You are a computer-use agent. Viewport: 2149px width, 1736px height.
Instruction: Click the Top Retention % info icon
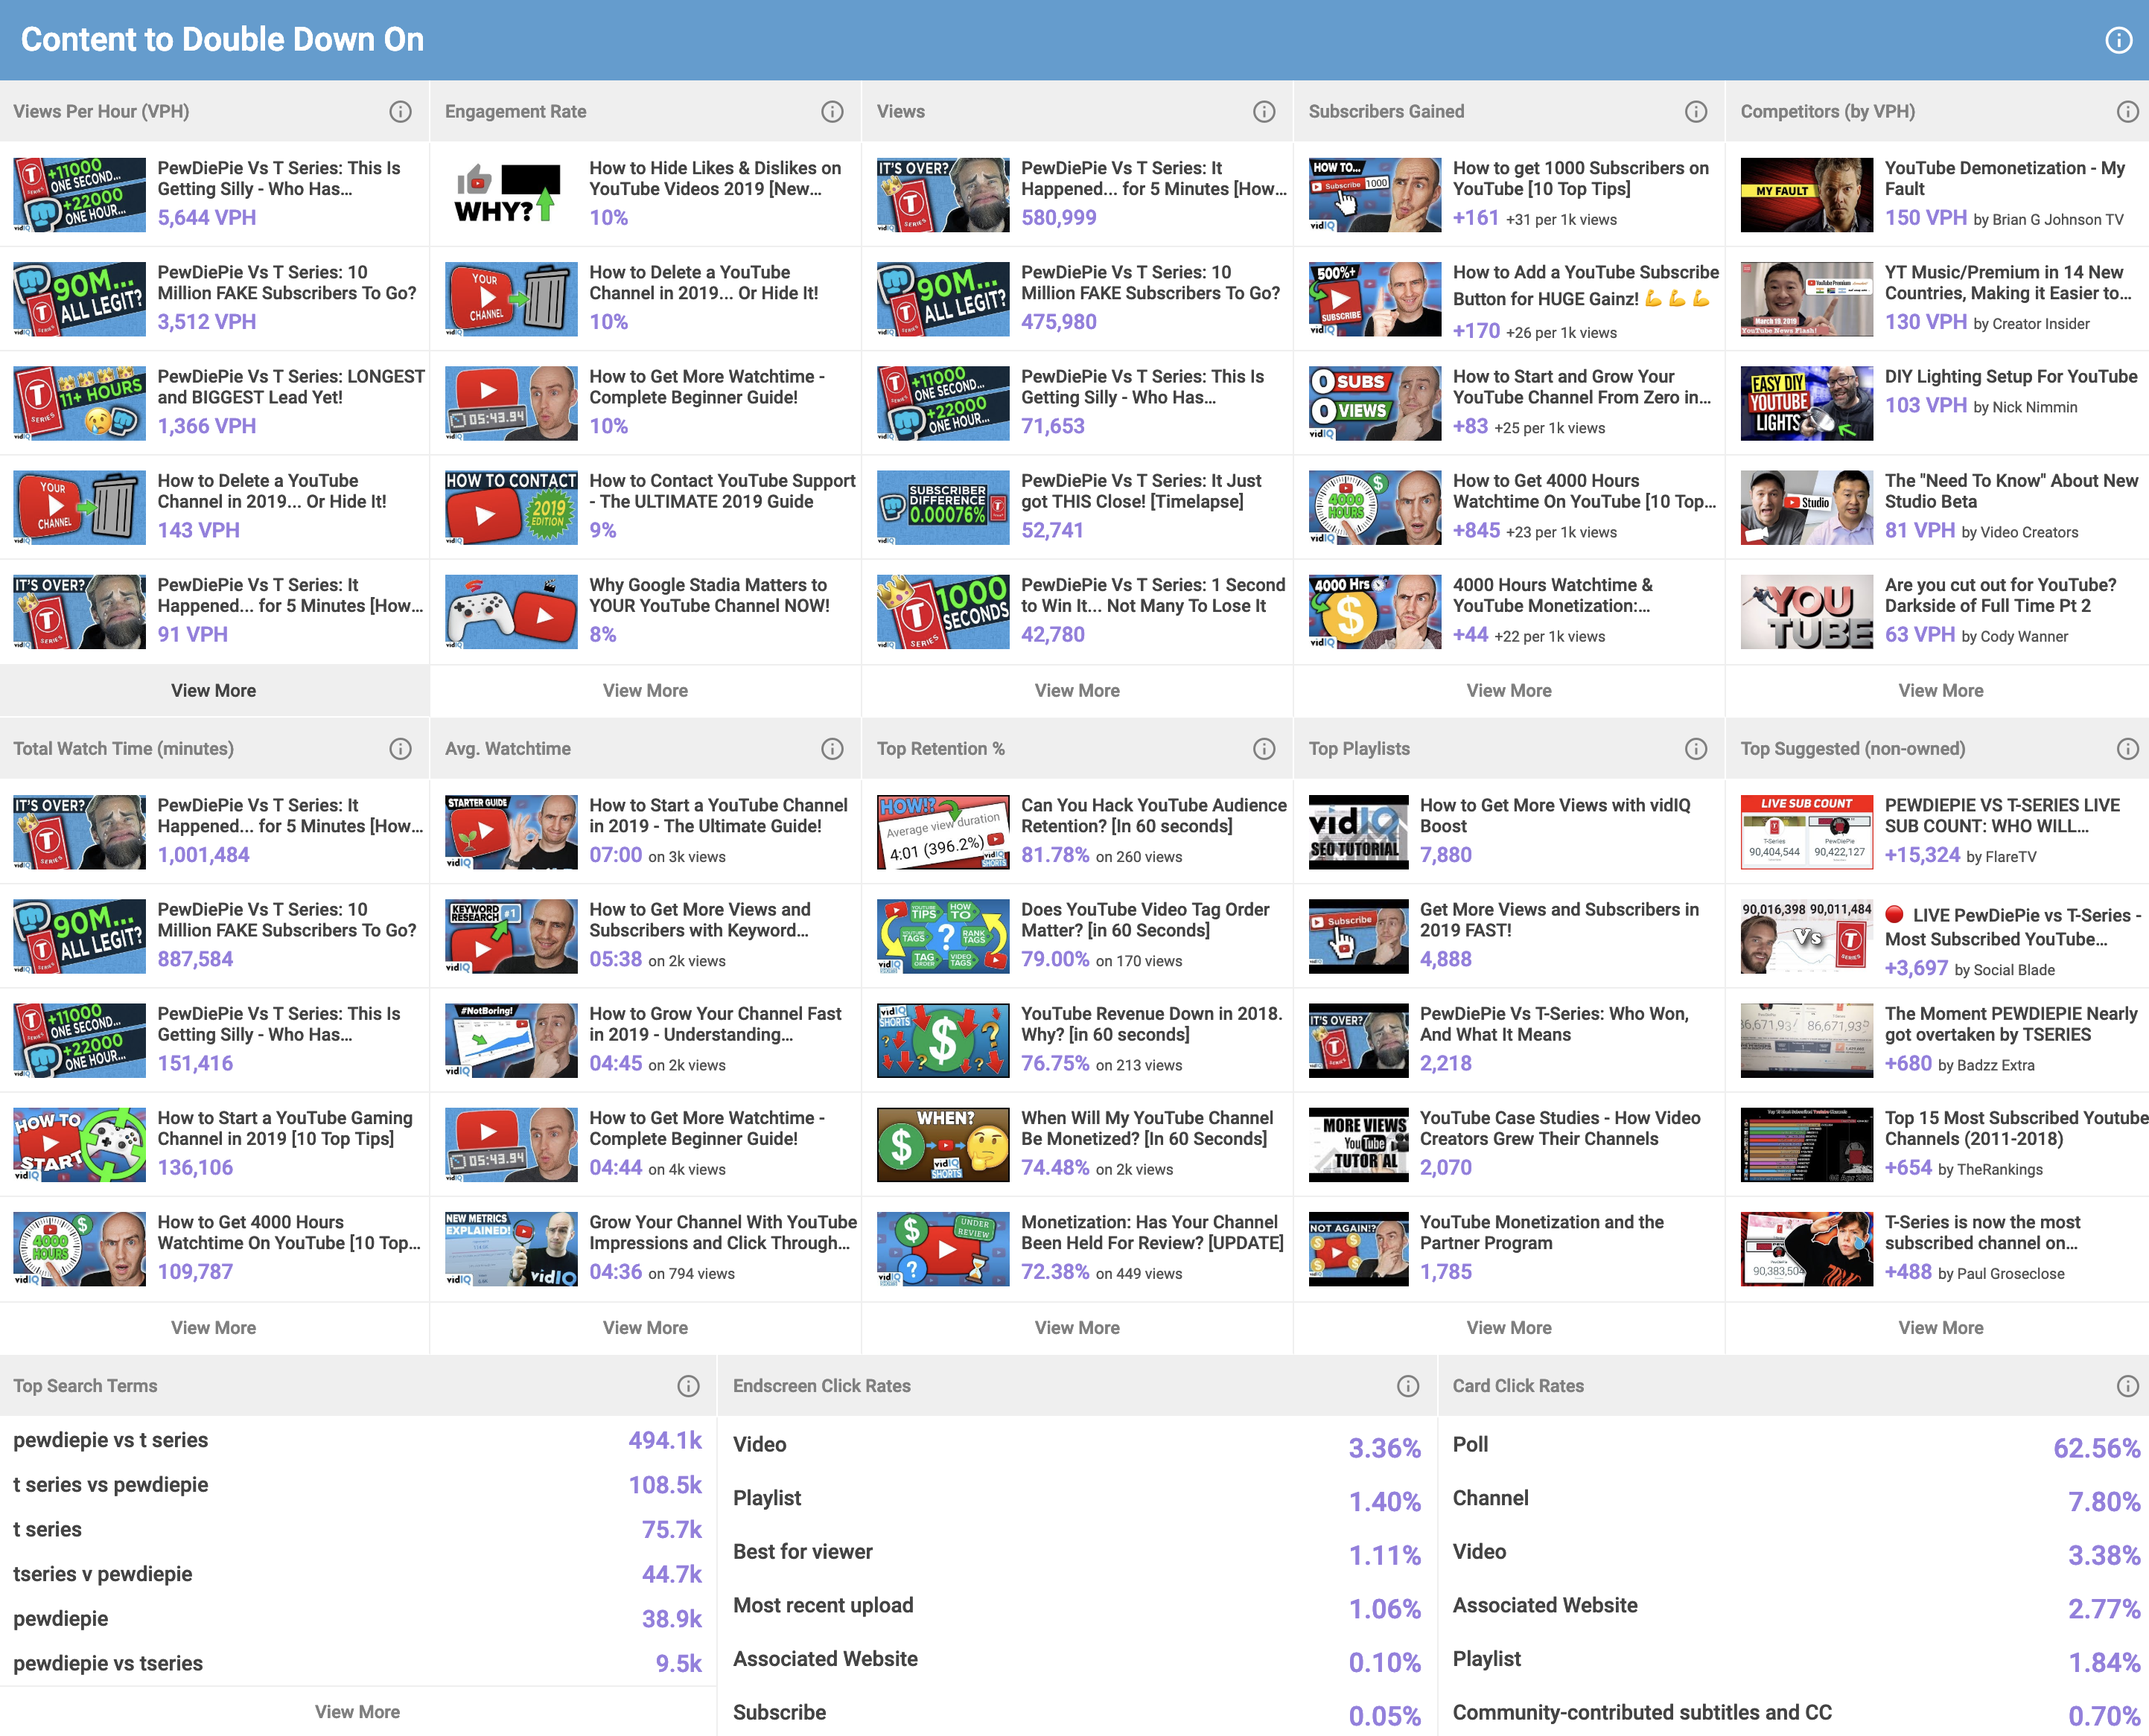(1264, 748)
